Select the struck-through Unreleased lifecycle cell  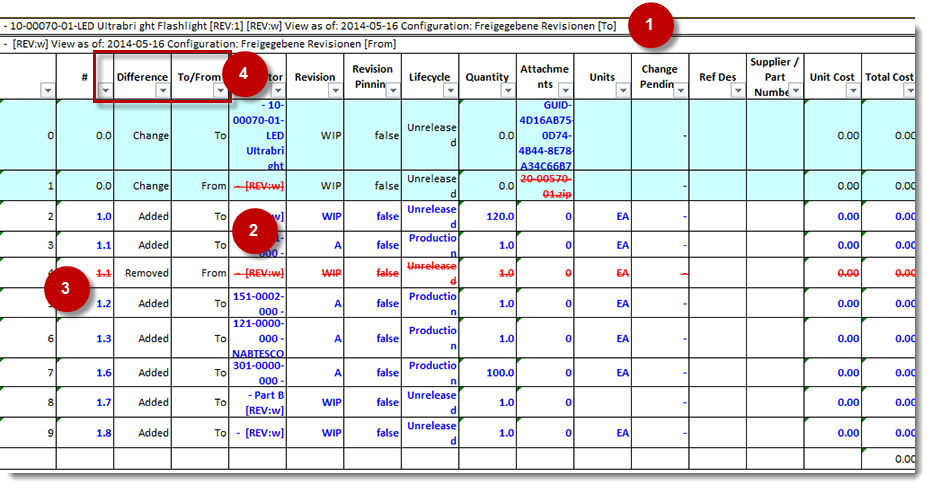pyautogui.click(x=430, y=273)
